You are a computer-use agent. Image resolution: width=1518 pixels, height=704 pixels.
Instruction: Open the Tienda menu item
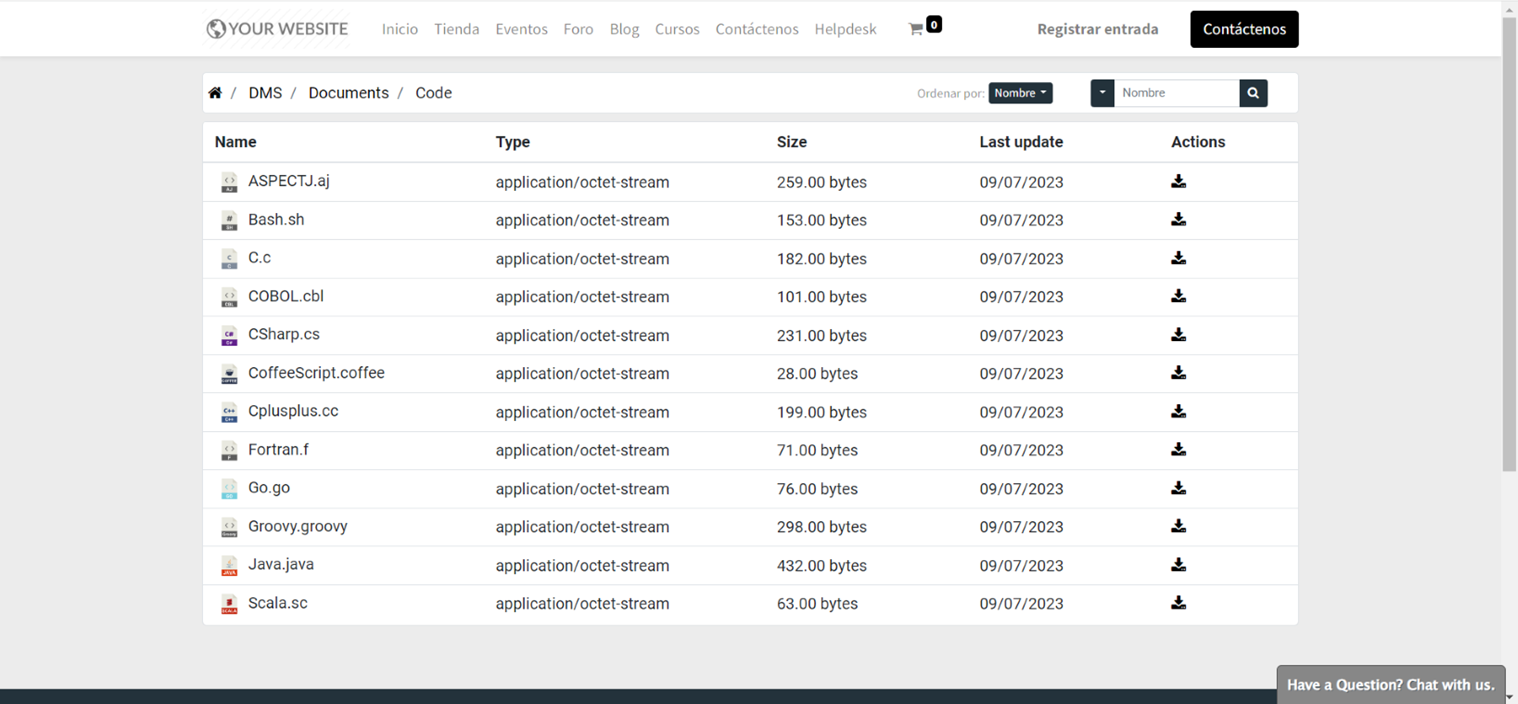click(456, 29)
